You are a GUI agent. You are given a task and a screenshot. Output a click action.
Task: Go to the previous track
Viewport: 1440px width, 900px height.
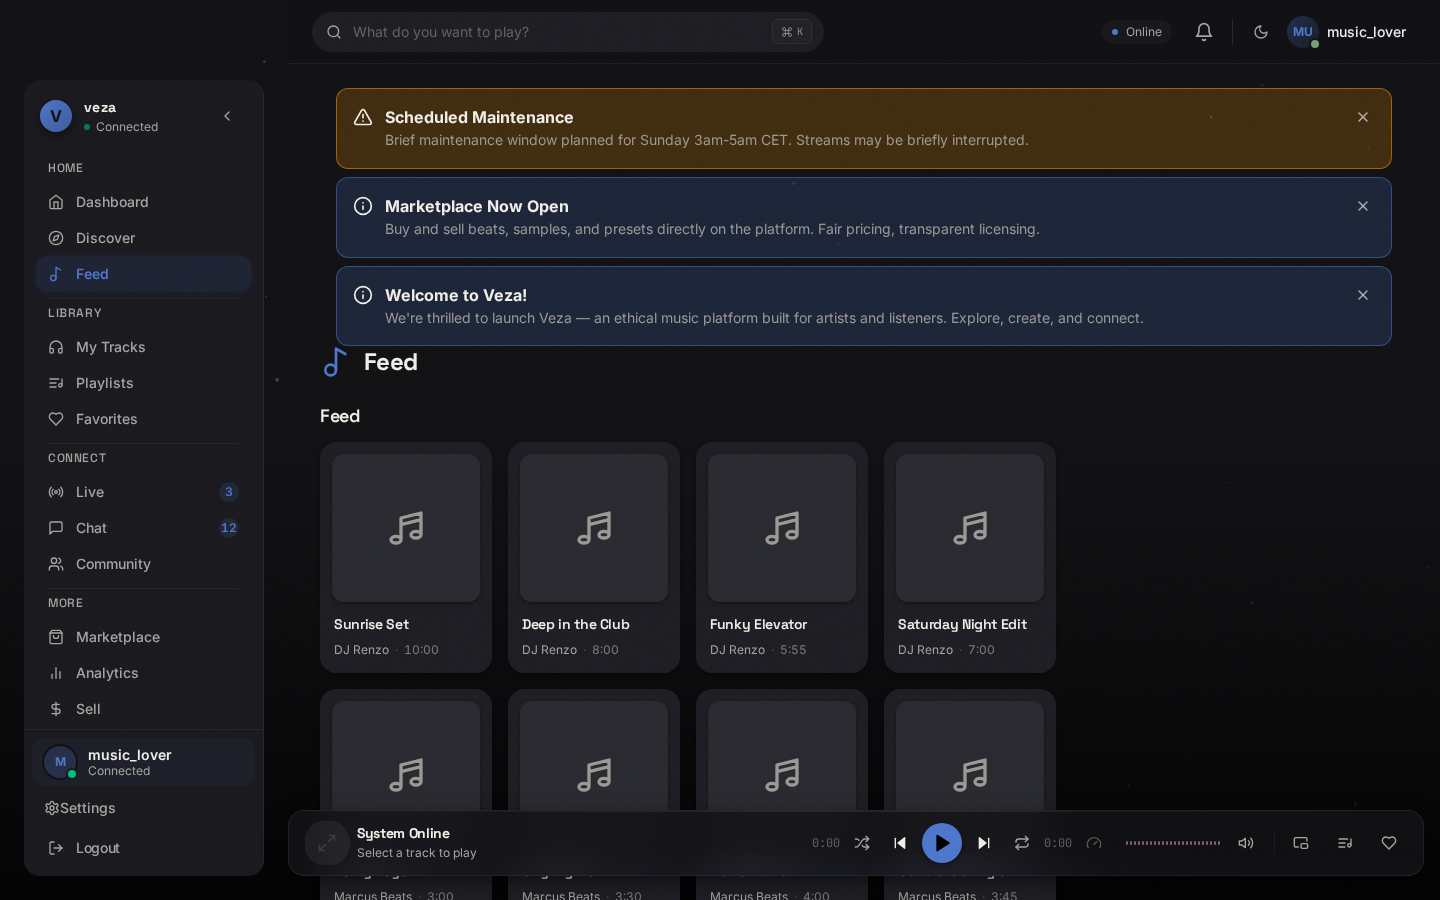coord(900,843)
